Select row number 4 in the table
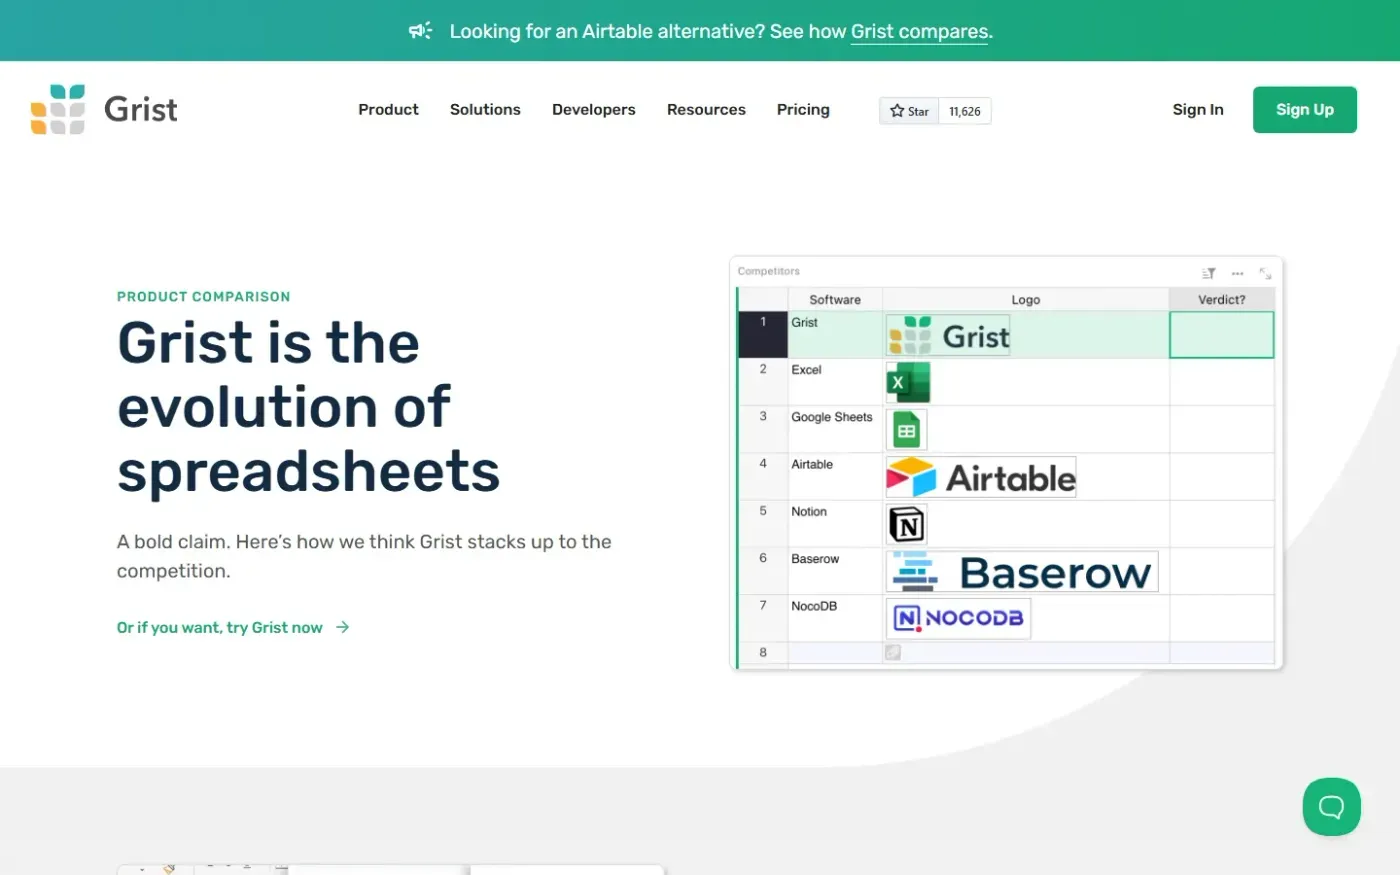 (x=763, y=476)
